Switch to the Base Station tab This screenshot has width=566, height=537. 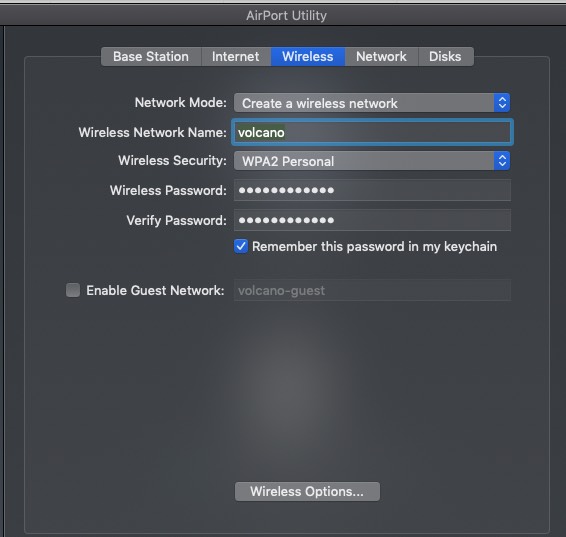151,57
